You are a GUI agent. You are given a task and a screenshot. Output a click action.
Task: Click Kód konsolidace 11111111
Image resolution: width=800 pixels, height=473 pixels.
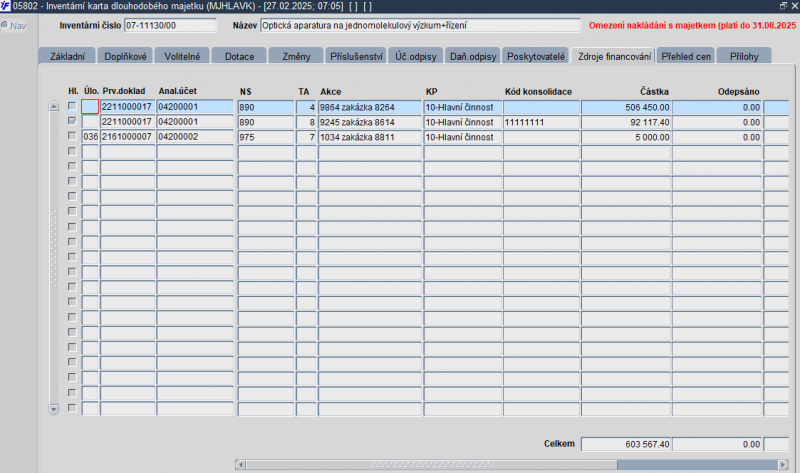point(541,122)
